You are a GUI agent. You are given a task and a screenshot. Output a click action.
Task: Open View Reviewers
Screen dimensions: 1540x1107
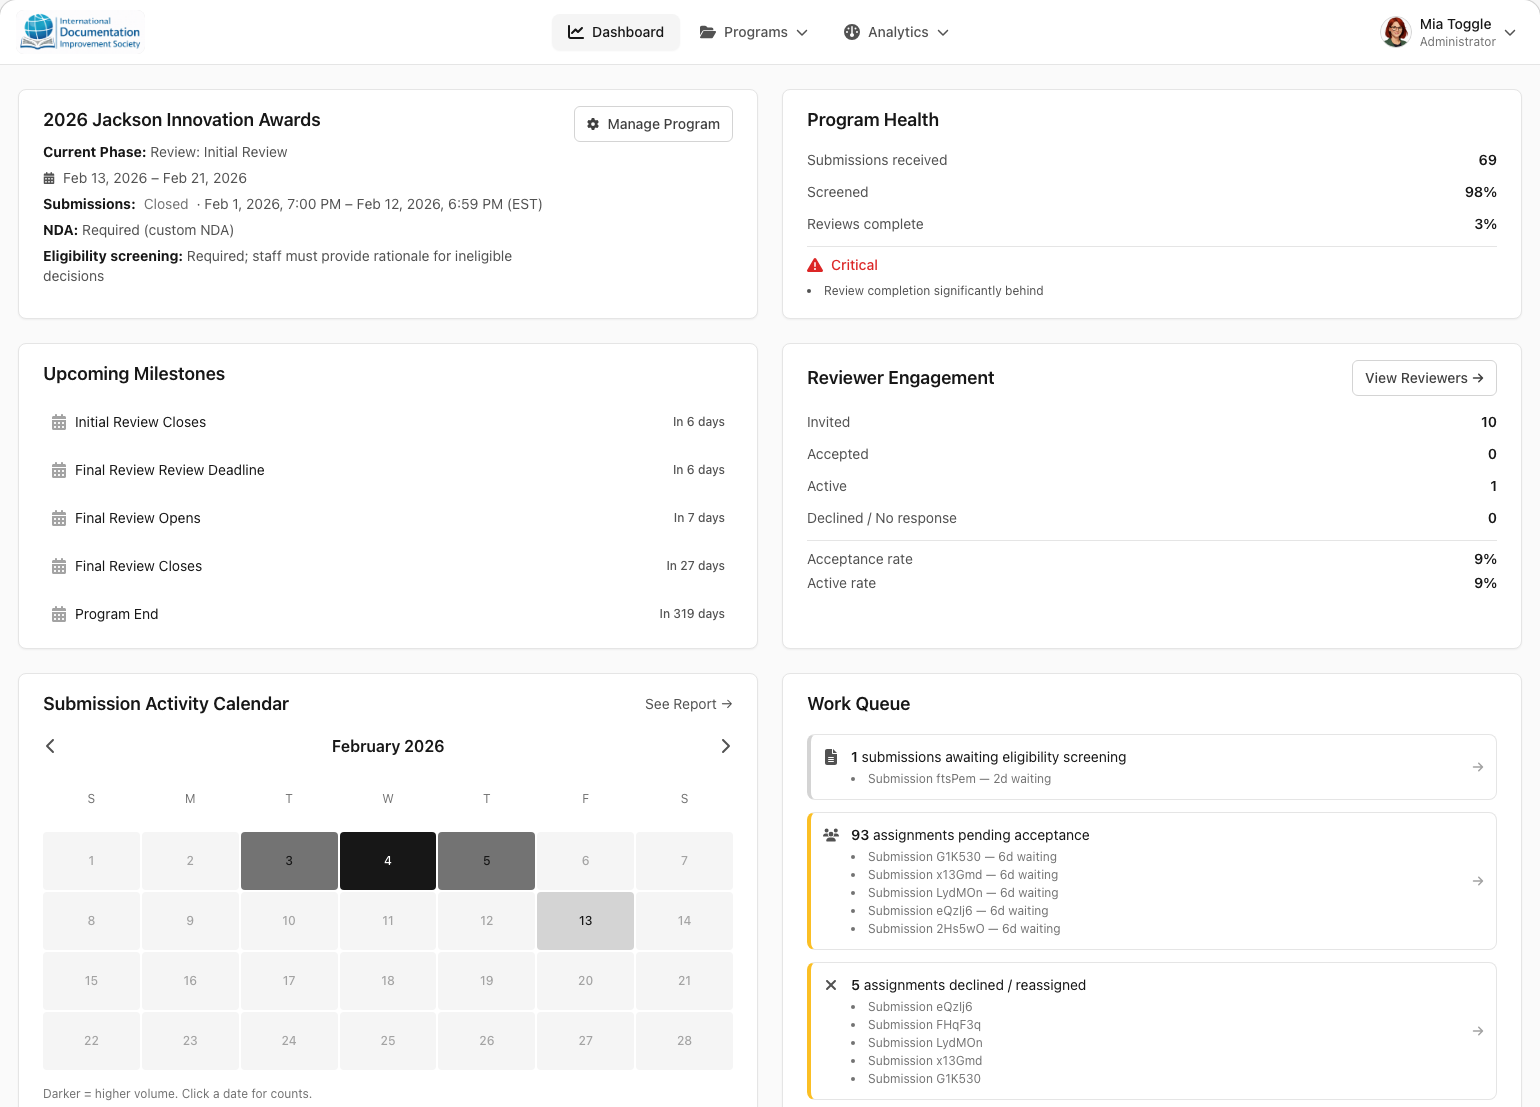1424,378
